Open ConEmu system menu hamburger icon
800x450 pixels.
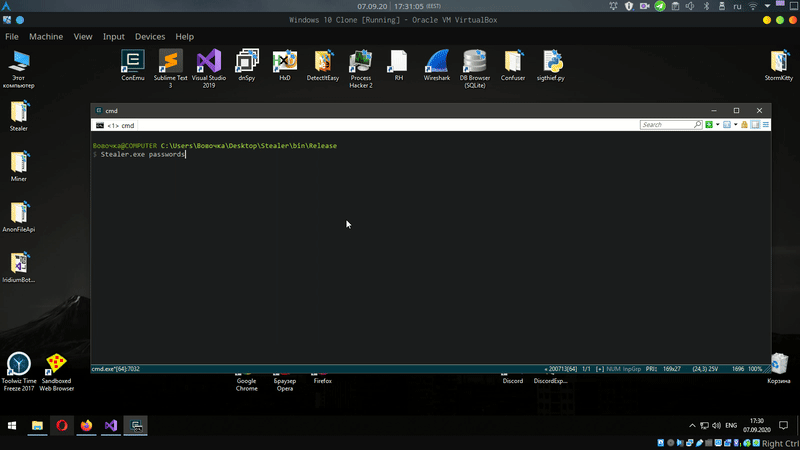pos(766,124)
